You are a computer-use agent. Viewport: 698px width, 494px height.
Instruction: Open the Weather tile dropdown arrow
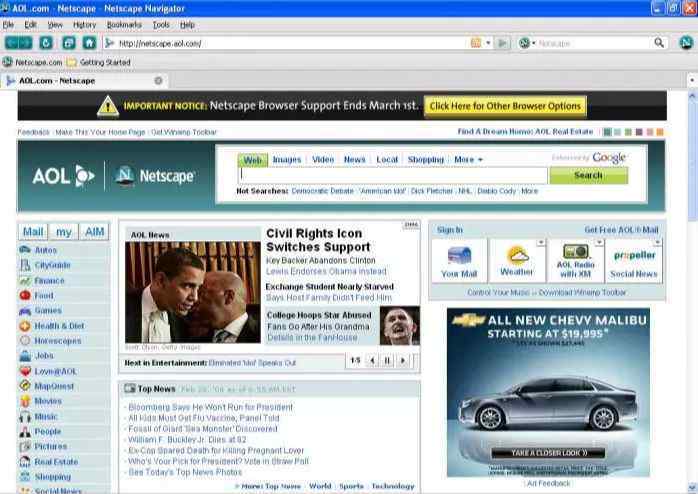pyautogui.click(x=541, y=243)
